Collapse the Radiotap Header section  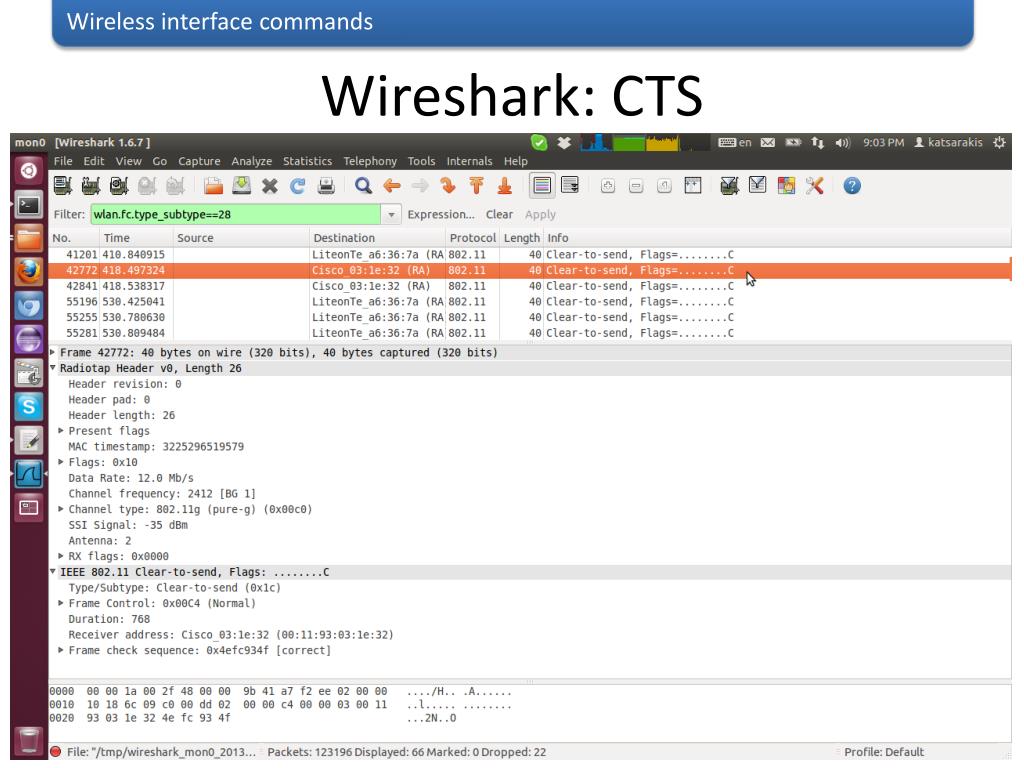click(x=53, y=368)
